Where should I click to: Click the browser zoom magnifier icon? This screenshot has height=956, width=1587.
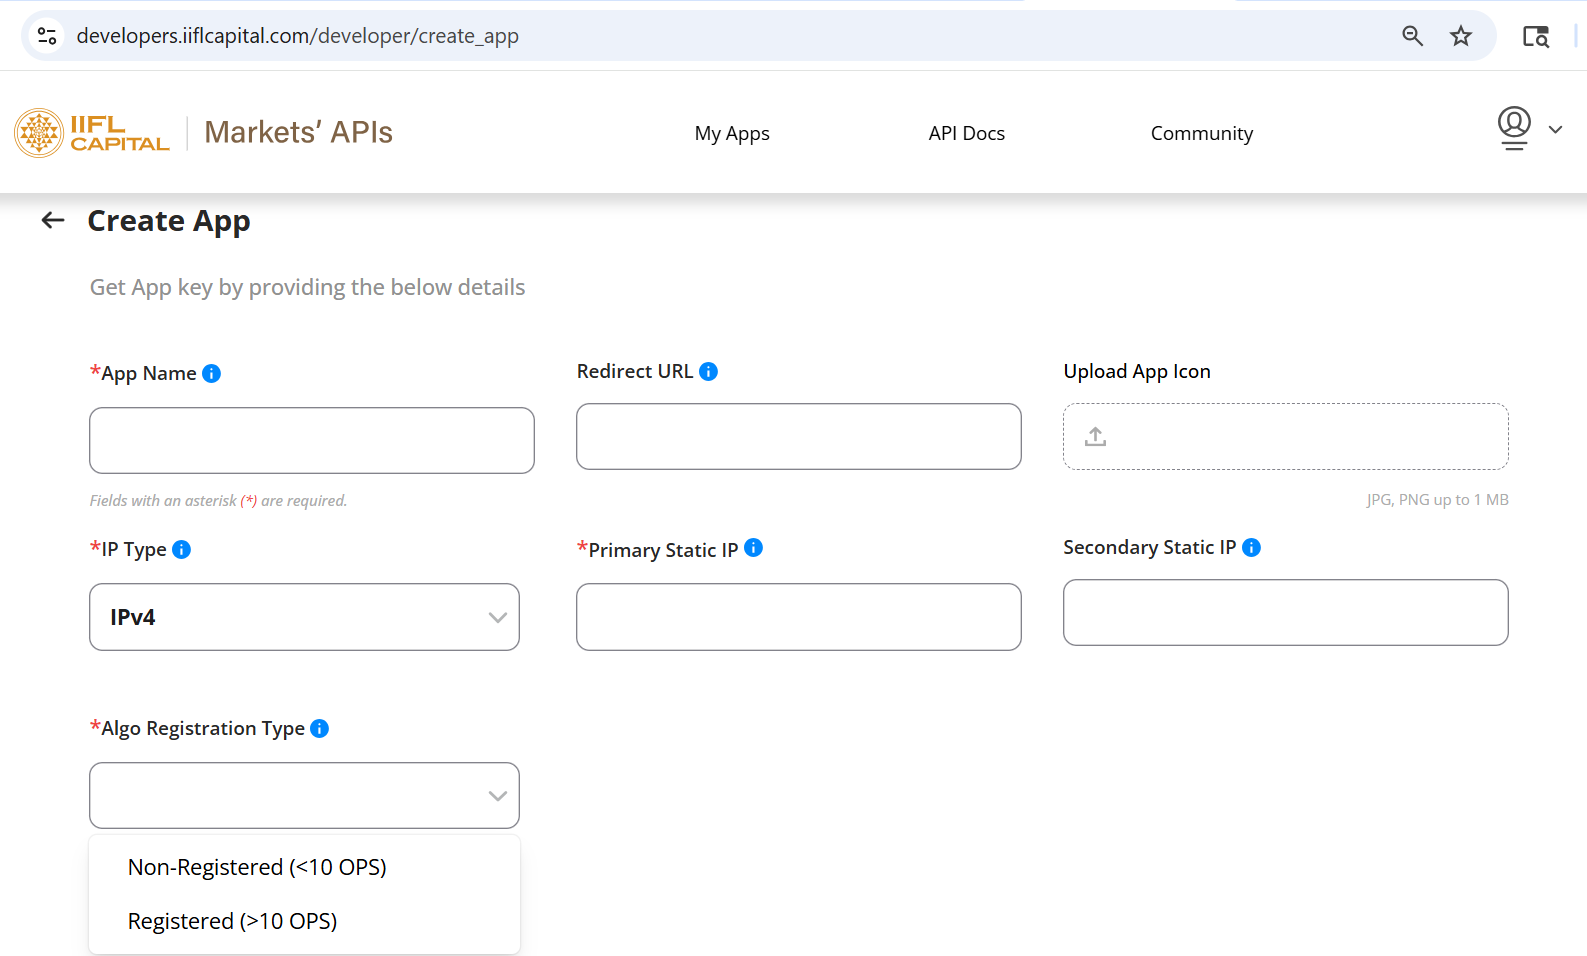click(x=1412, y=36)
